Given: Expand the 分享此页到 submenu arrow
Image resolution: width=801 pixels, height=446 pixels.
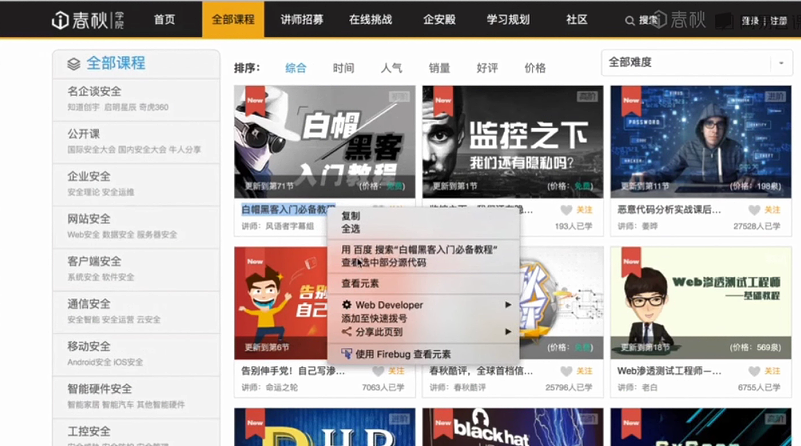Looking at the screenshot, I should tap(508, 332).
